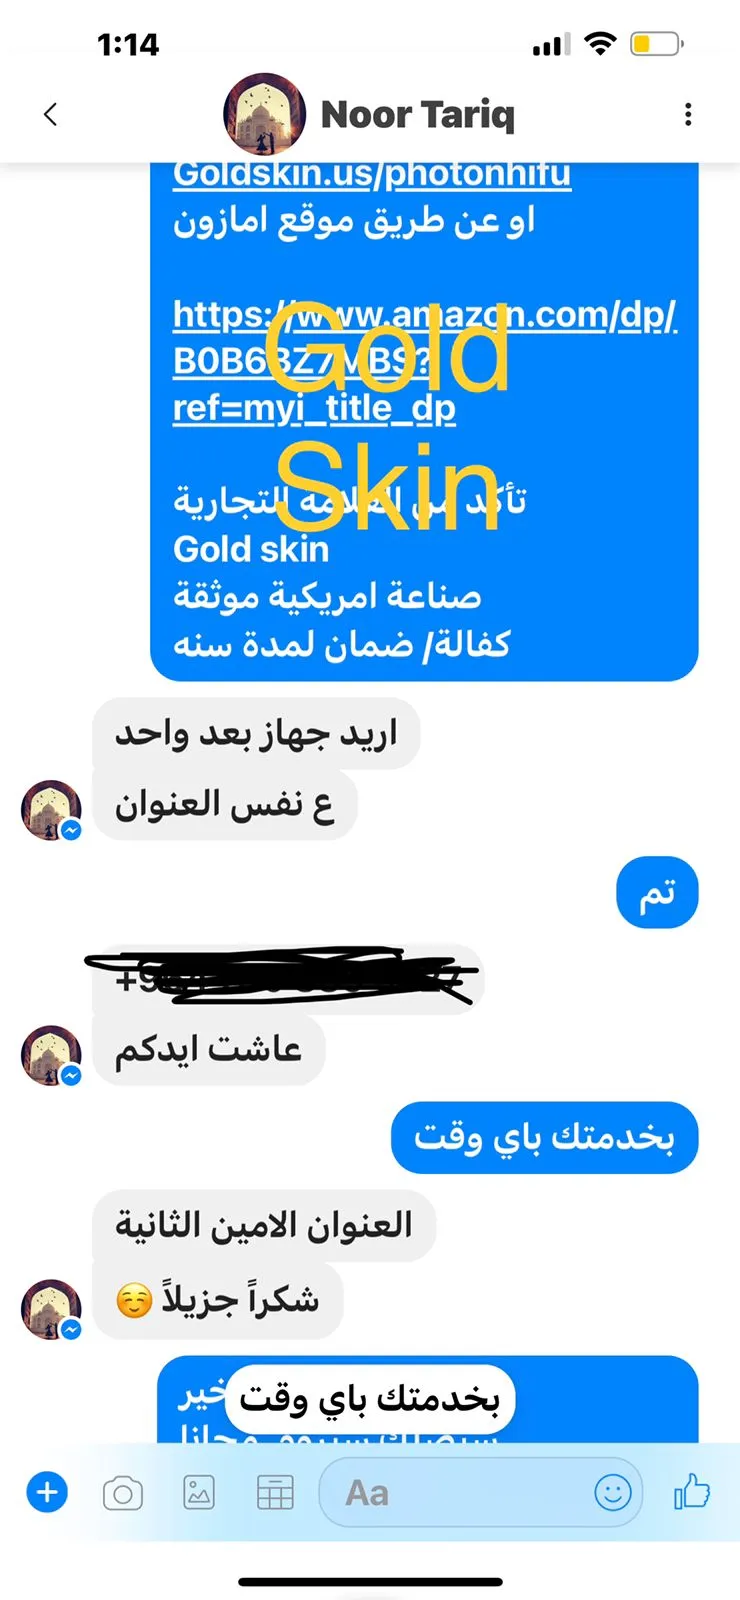Open the blue plus attachments button
The width and height of the screenshot is (740, 1600).
point(47,1493)
